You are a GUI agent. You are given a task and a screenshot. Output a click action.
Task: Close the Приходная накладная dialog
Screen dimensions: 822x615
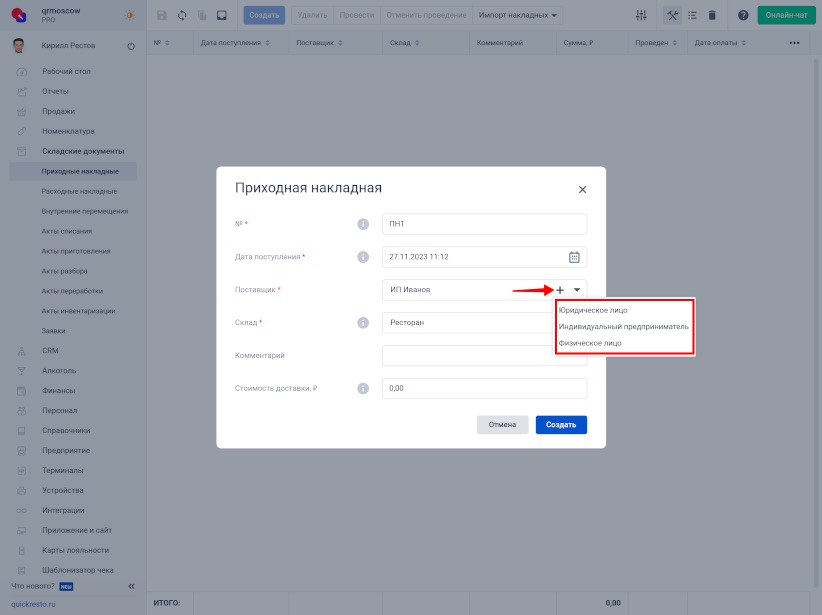pos(582,189)
